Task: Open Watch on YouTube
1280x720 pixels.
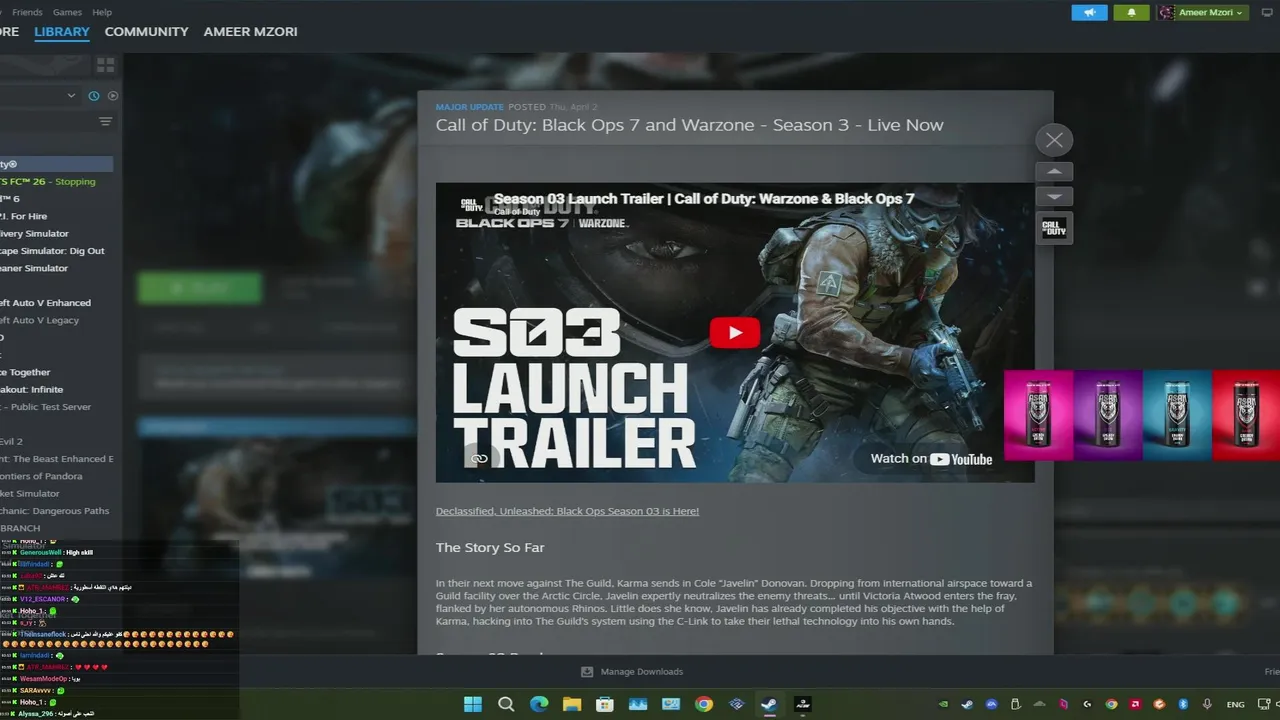Action: tap(931, 459)
